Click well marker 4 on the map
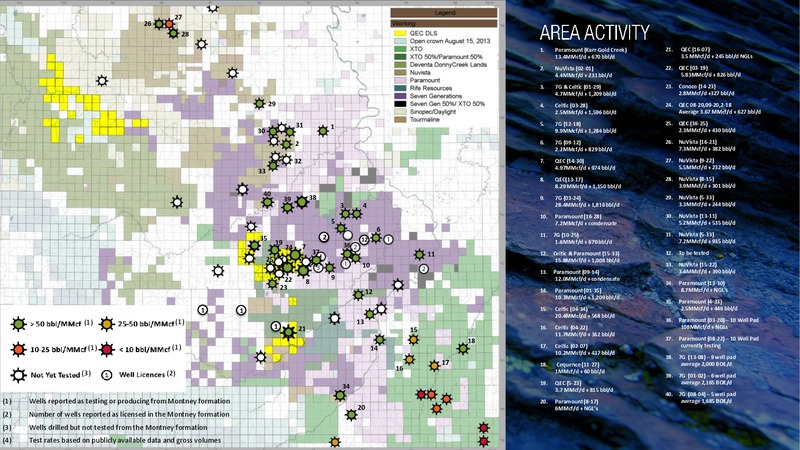The image size is (800, 450). [x=357, y=213]
